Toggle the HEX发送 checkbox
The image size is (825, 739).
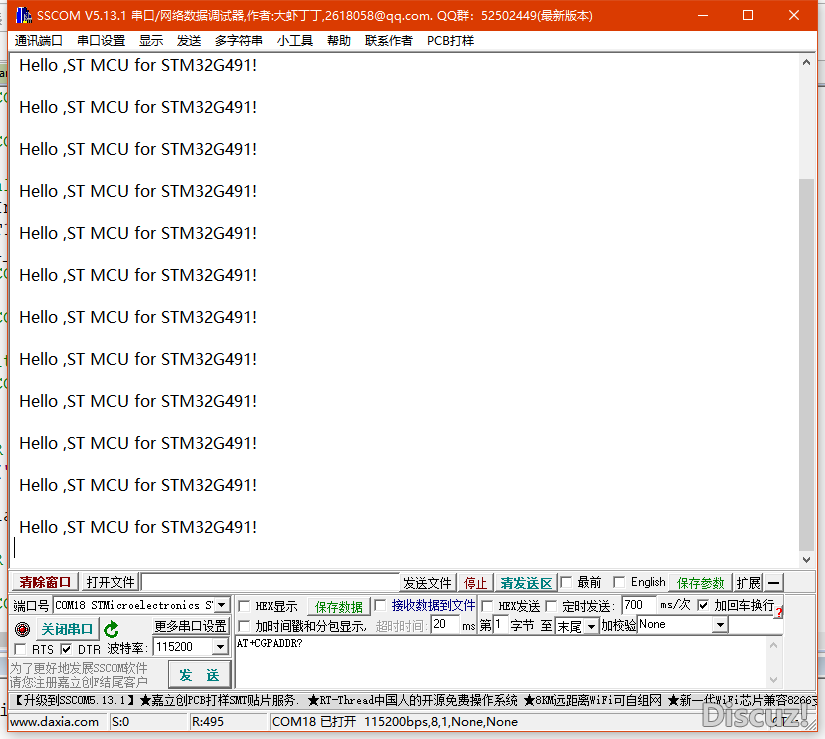point(487,606)
